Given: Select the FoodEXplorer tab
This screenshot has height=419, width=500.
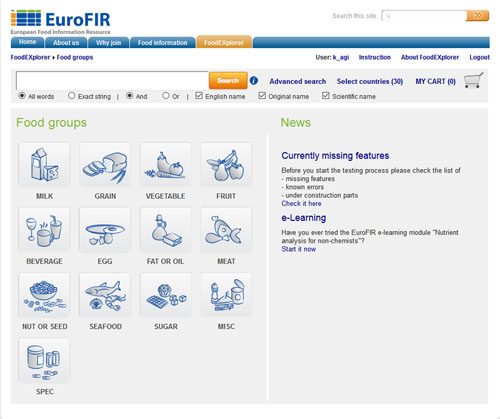Looking at the screenshot, I should pyautogui.click(x=224, y=42).
